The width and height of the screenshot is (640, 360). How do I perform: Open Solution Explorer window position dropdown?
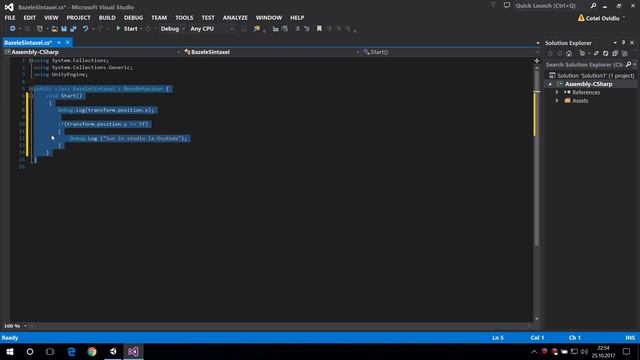click(x=615, y=42)
